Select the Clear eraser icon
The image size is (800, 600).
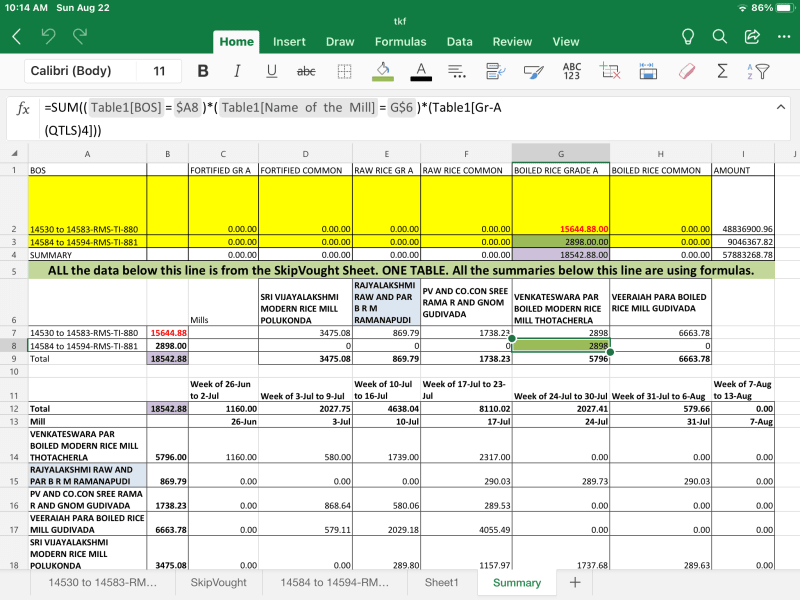pyautogui.click(x=687, y=71)
